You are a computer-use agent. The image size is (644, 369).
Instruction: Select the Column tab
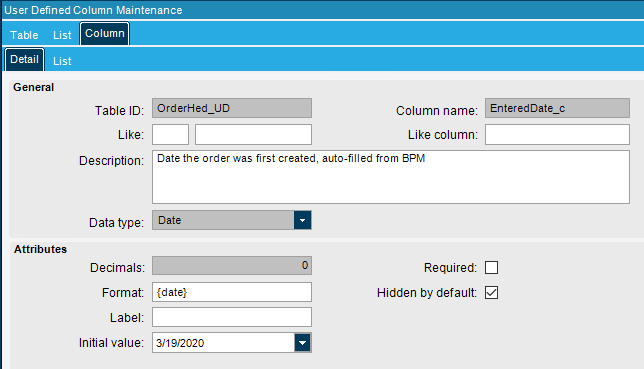[x=105, y=33]
